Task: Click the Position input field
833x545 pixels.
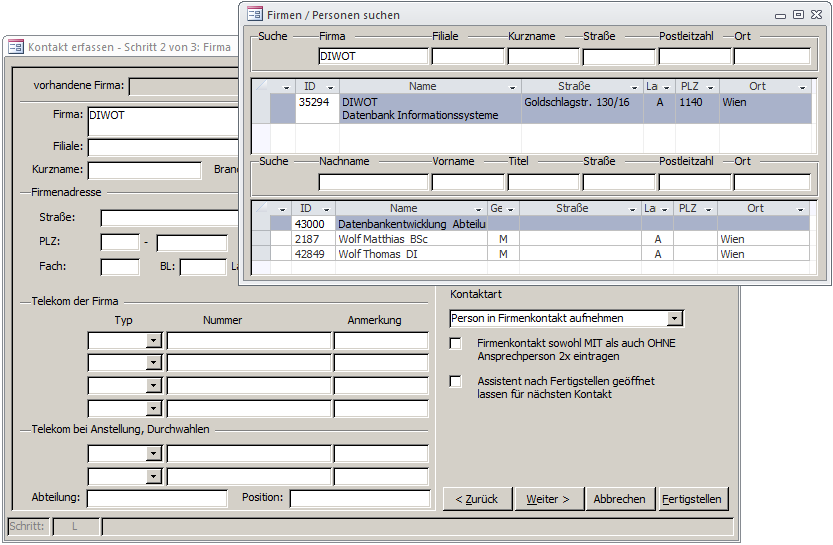Action: 360,498
